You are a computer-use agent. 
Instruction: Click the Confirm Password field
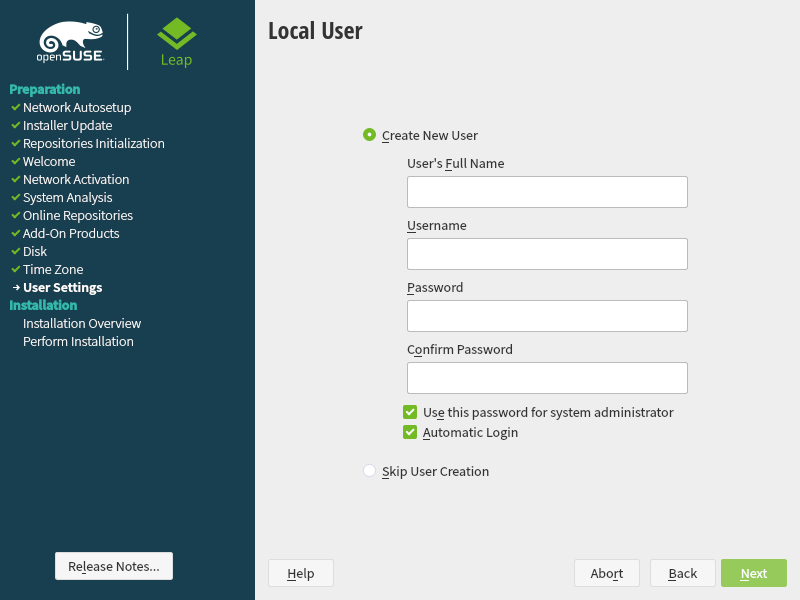tap(547, 378)
